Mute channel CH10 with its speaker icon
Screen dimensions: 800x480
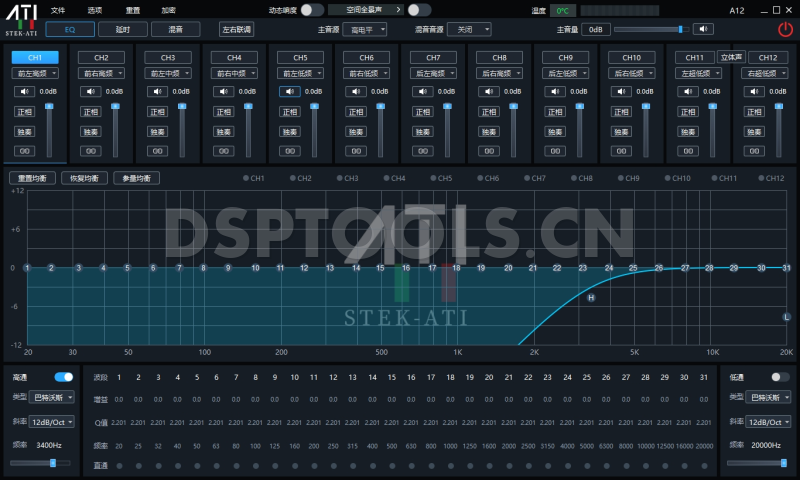[x=621, y=91]
